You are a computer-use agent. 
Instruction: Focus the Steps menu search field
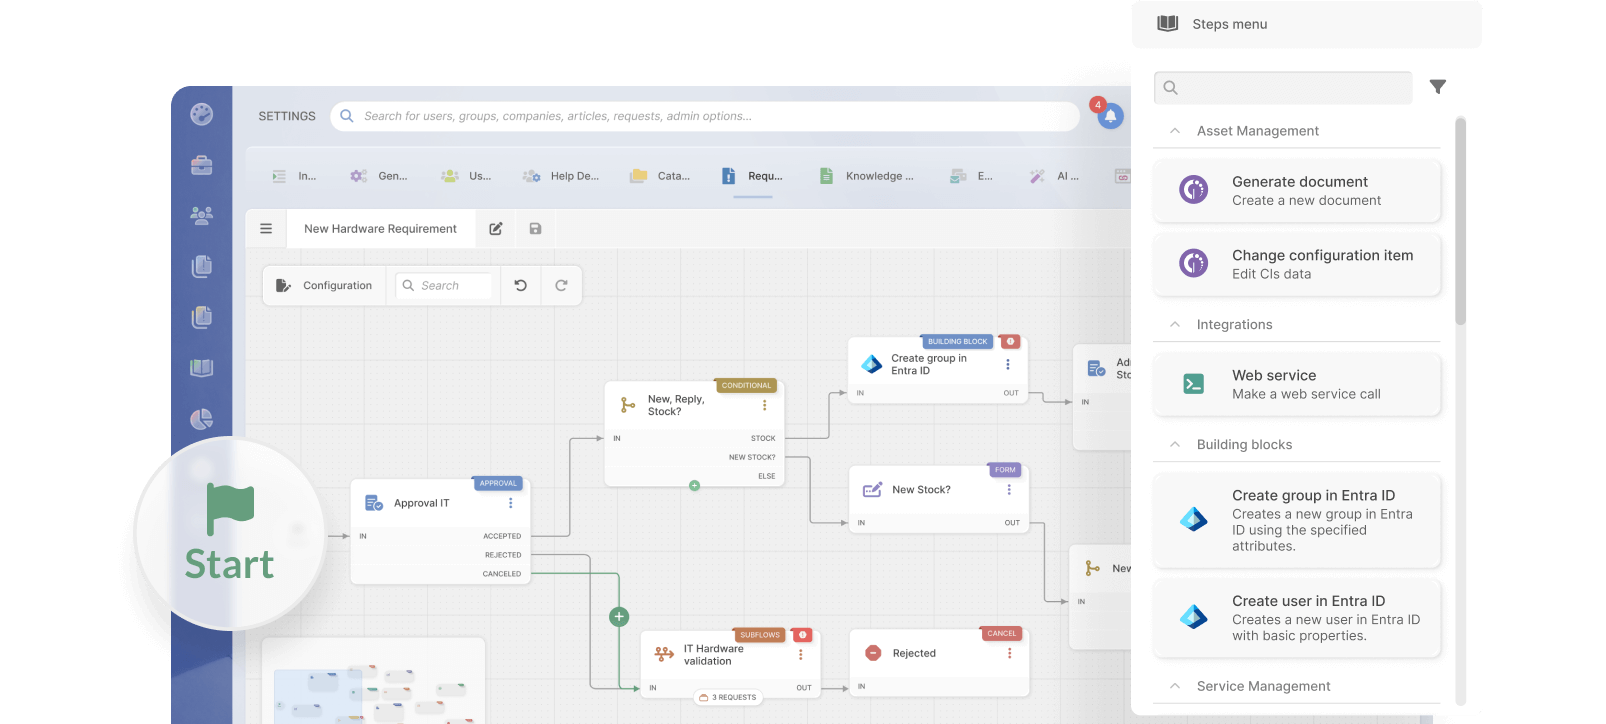coord(1283,88)
